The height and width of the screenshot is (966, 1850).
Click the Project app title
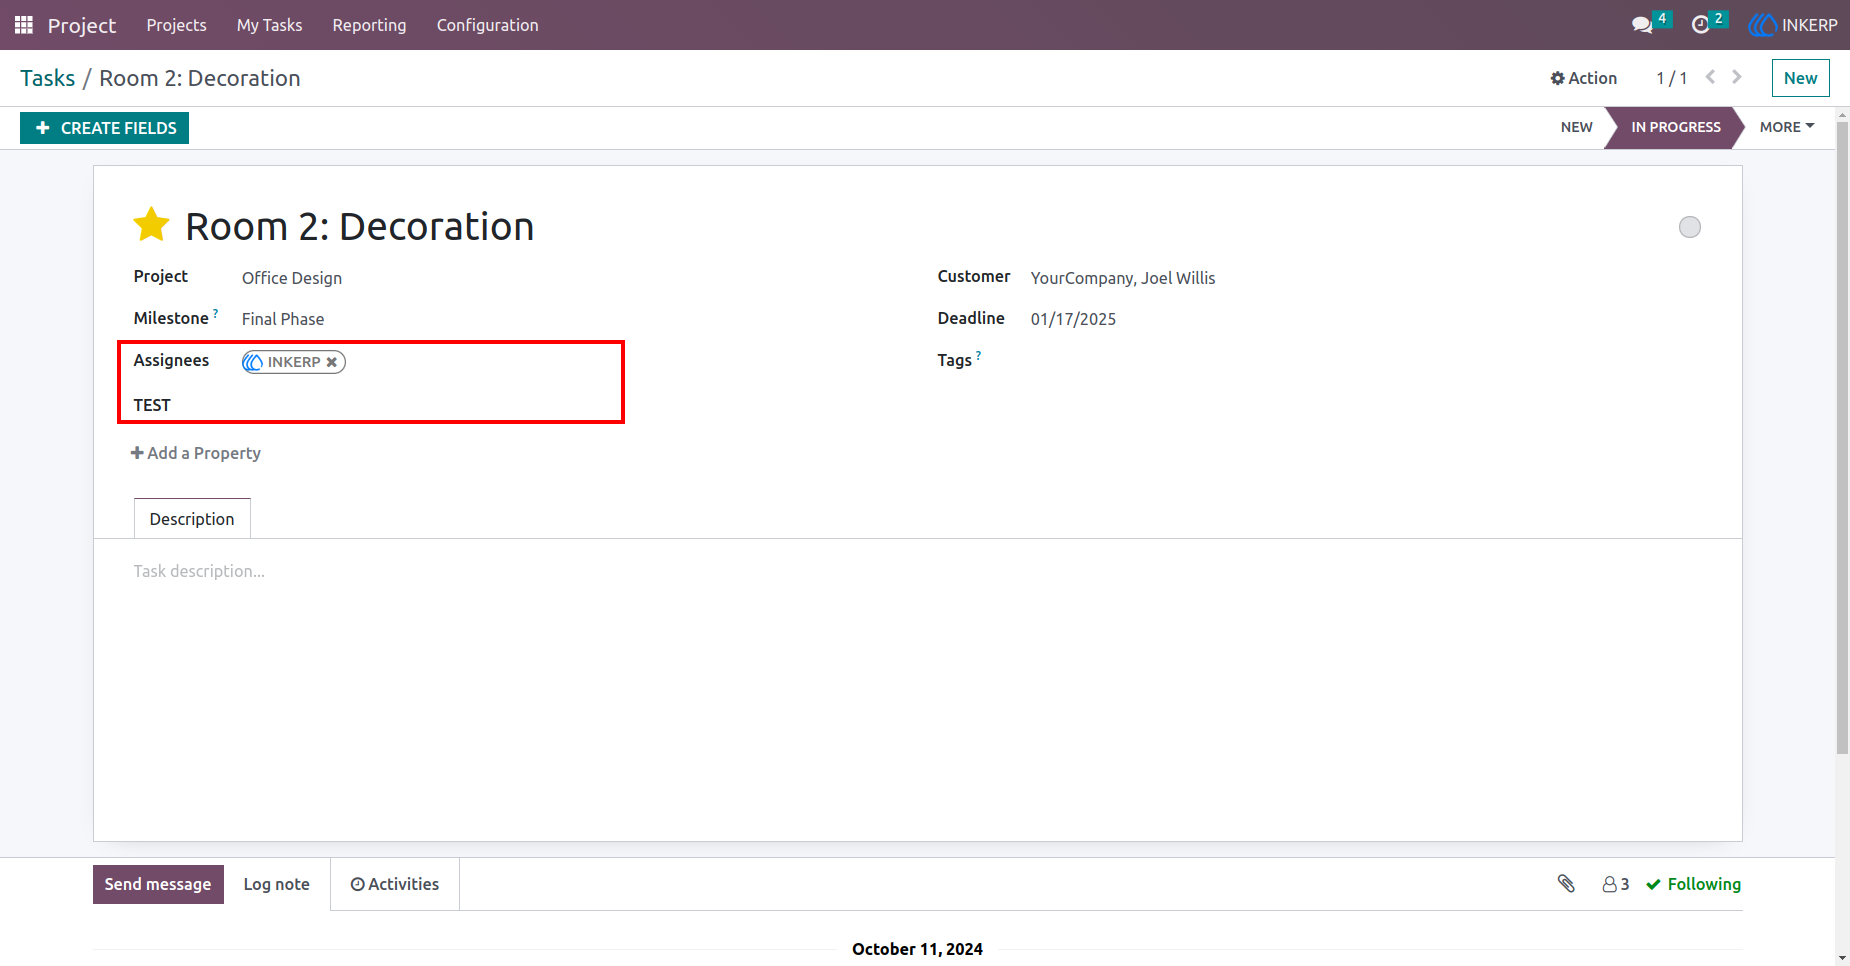point(82,25)
